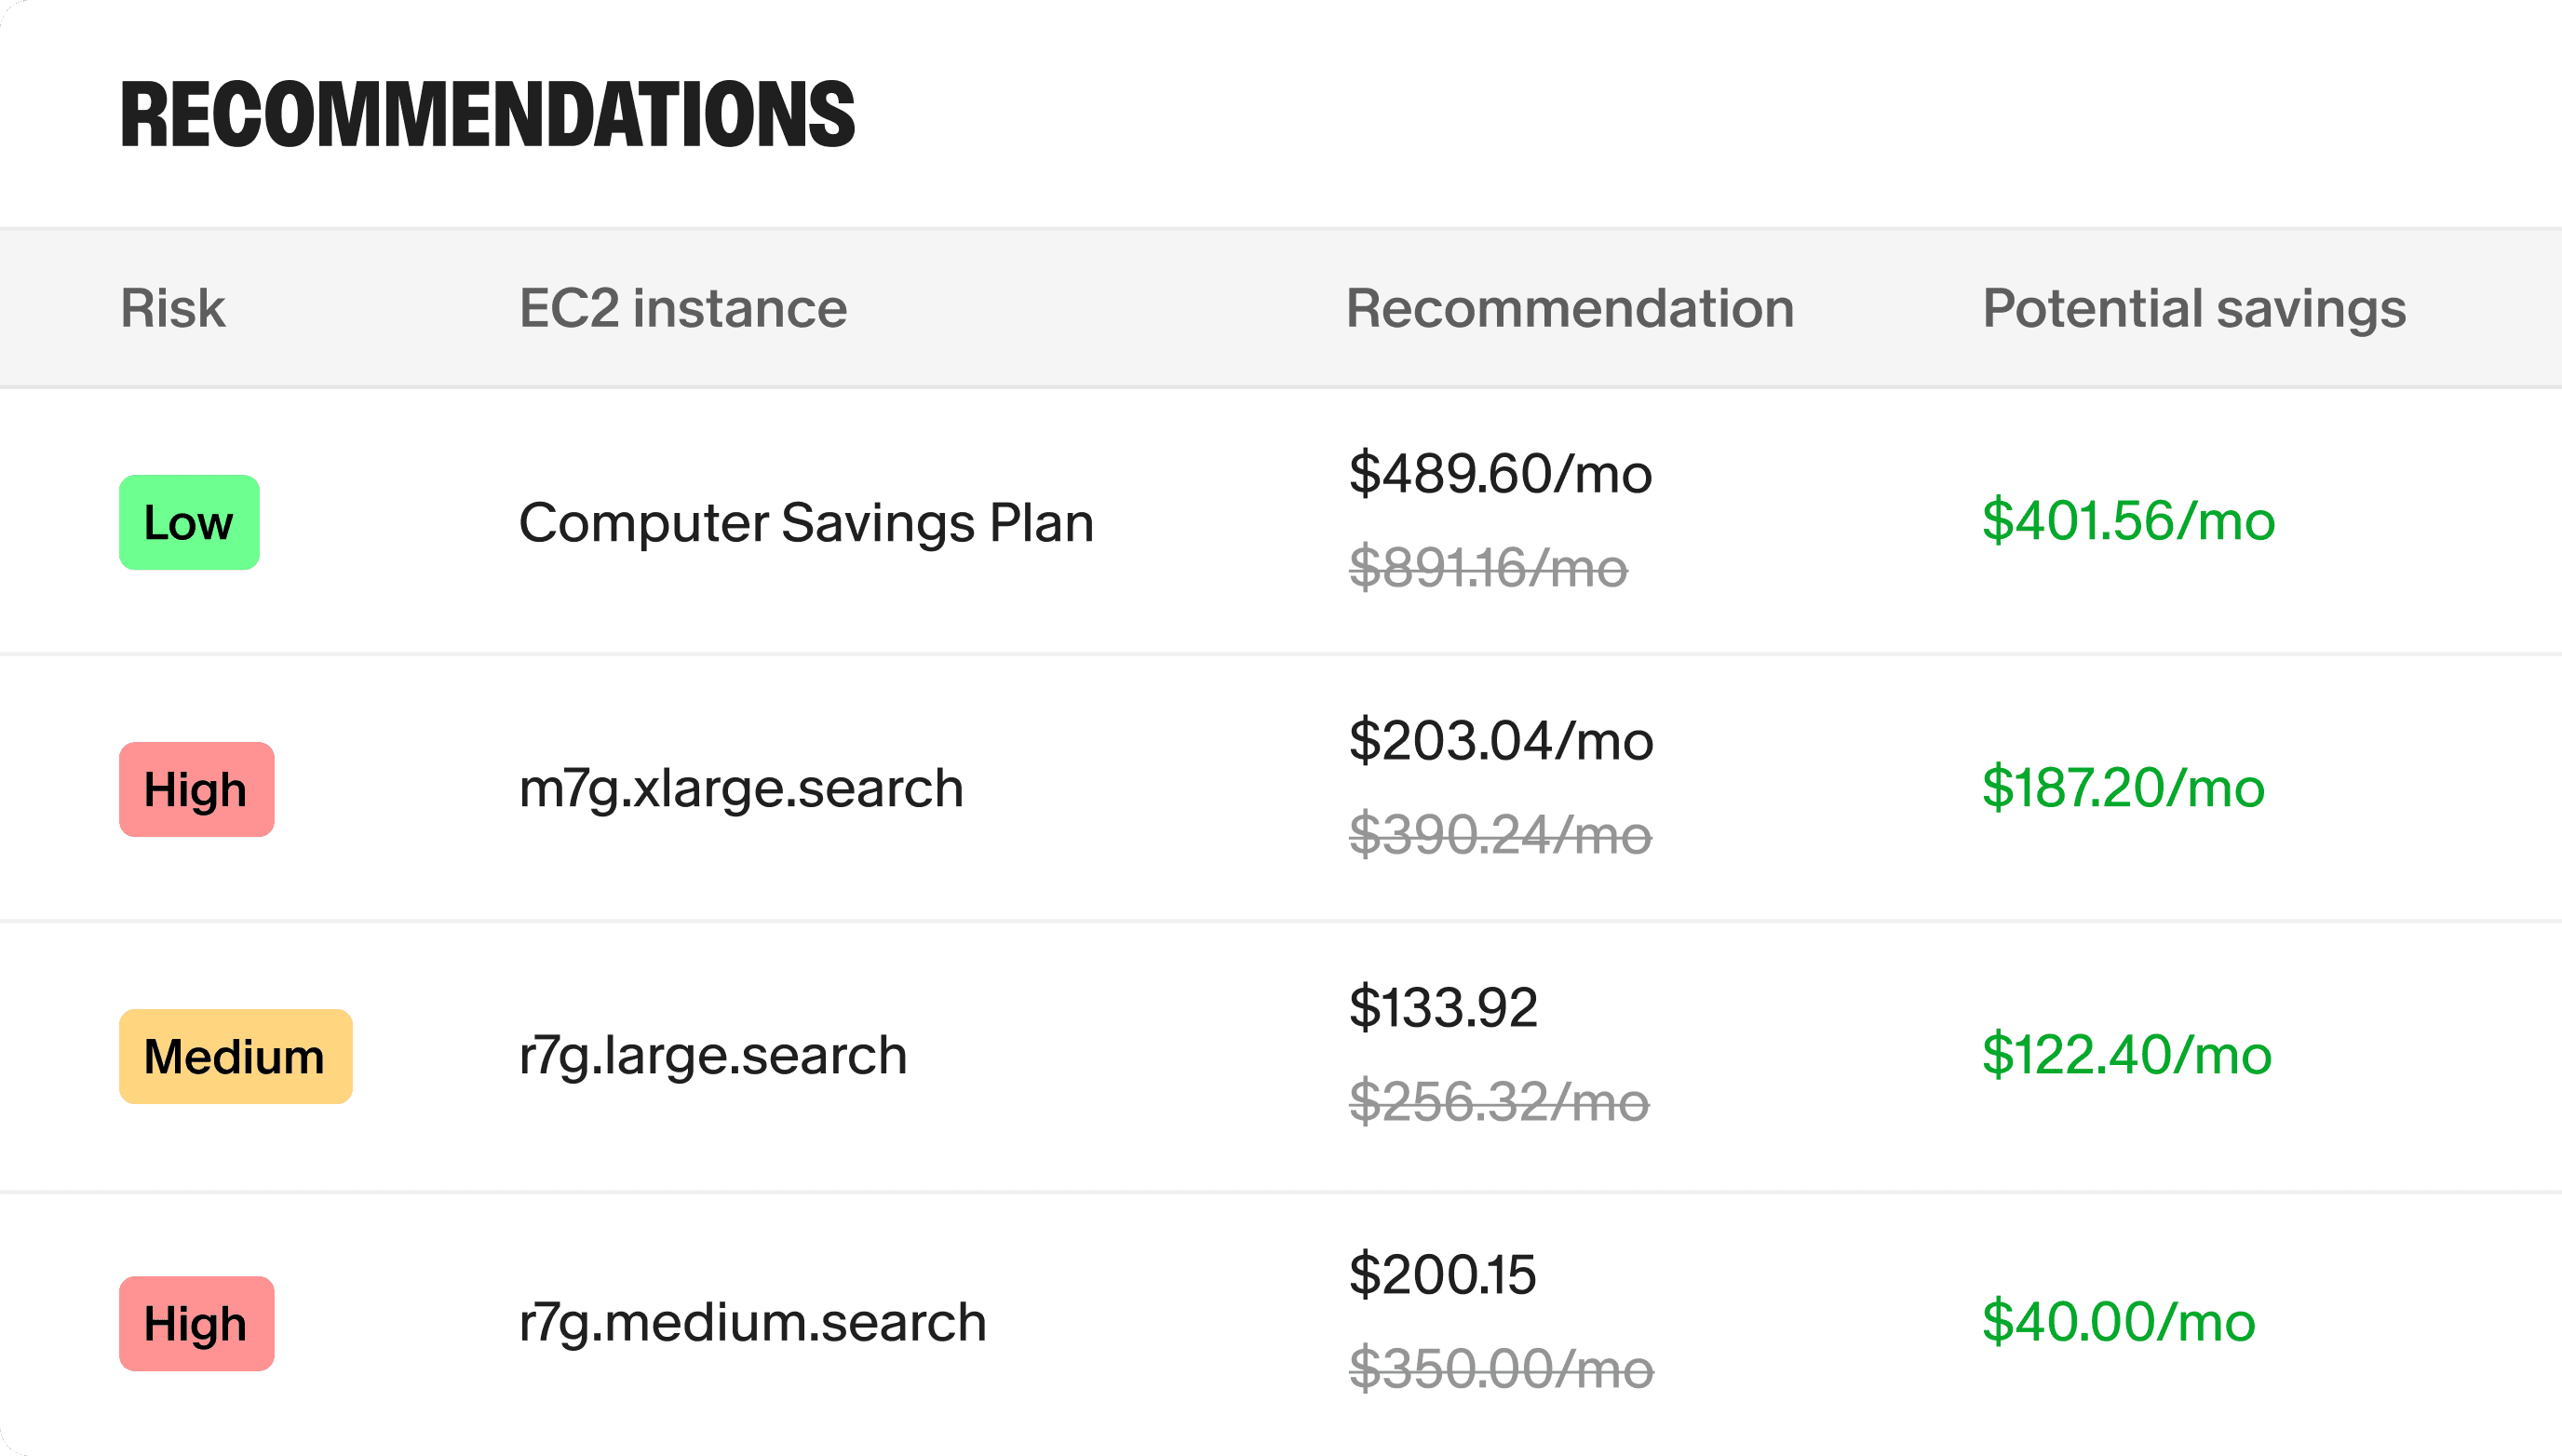Image resolution: width=2562 pixels, height=1456 pixels.
Task: Click the EC2 instance column header
Action: tap(683, 308)
